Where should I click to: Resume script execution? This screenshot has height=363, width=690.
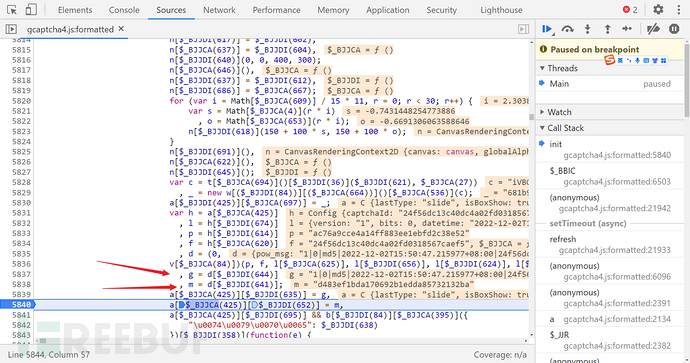point(547,29)
